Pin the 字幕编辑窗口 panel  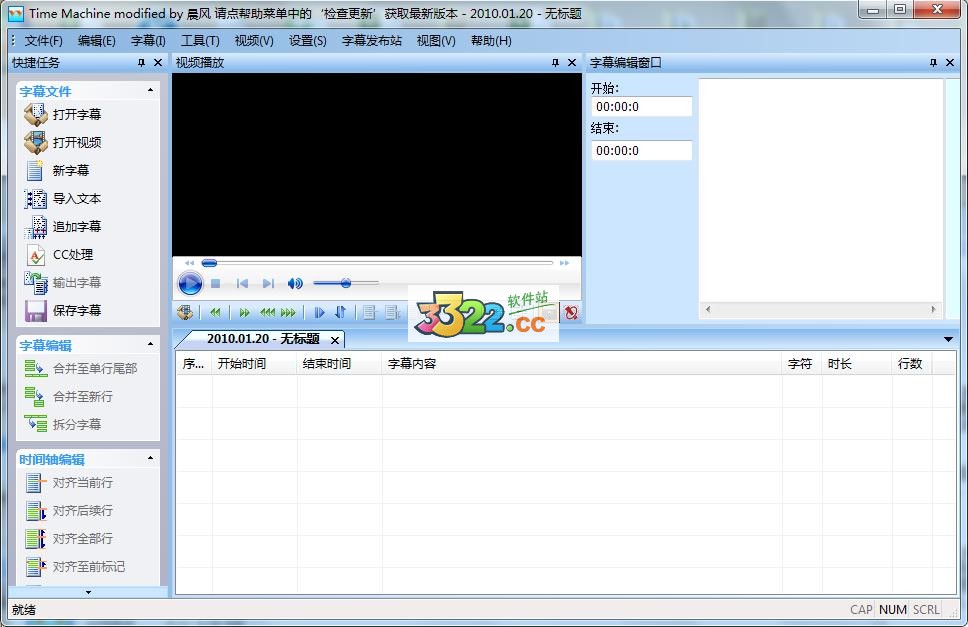pos(933,62)
